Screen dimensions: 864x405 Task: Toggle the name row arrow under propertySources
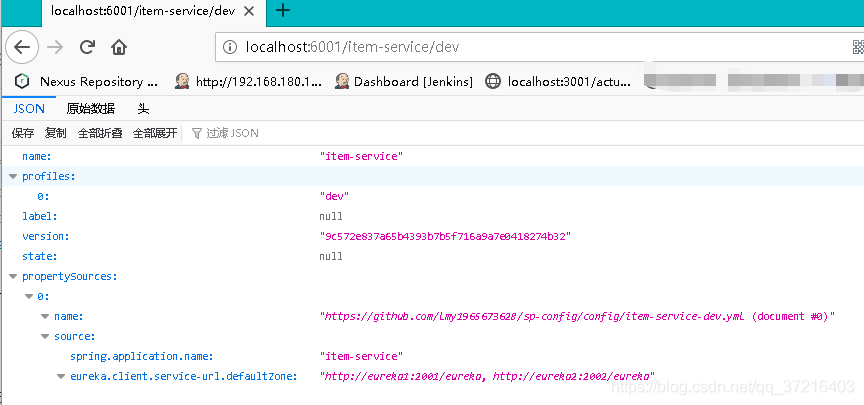click(45, 316)
